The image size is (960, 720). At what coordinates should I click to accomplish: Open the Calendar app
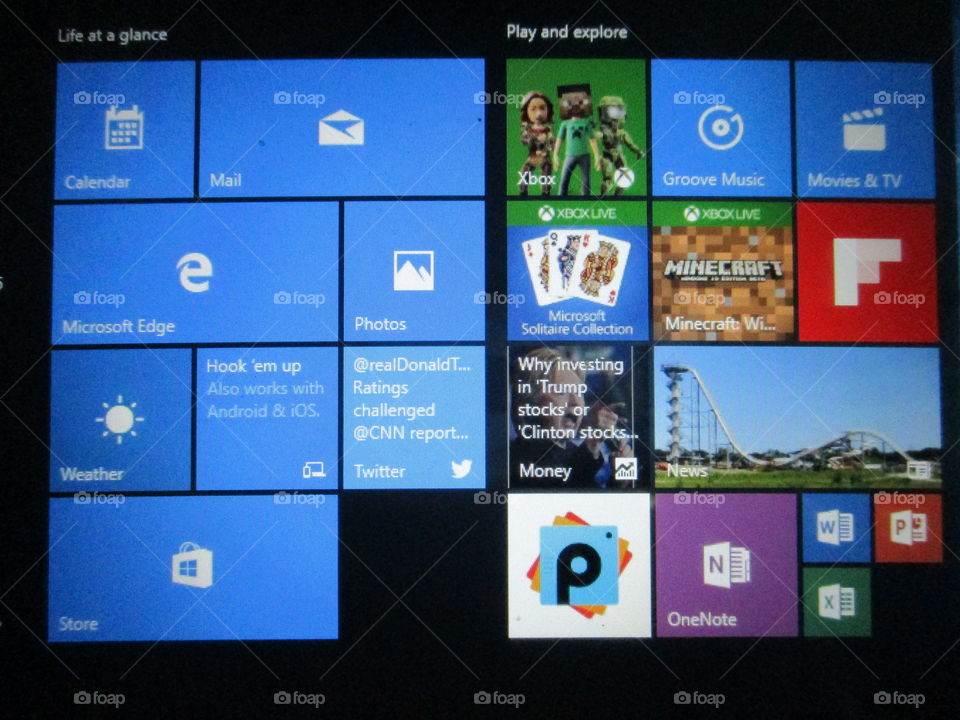coord(120,125)
